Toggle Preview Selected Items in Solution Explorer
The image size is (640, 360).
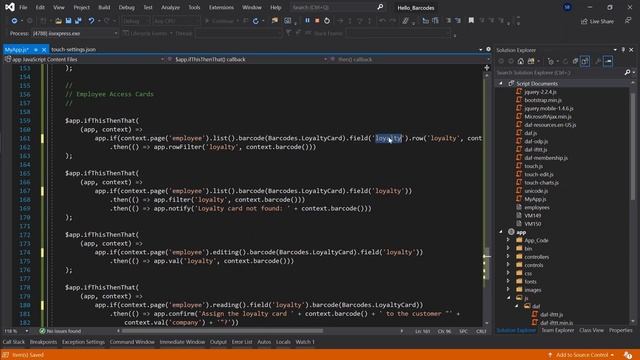tap(608, 61)
